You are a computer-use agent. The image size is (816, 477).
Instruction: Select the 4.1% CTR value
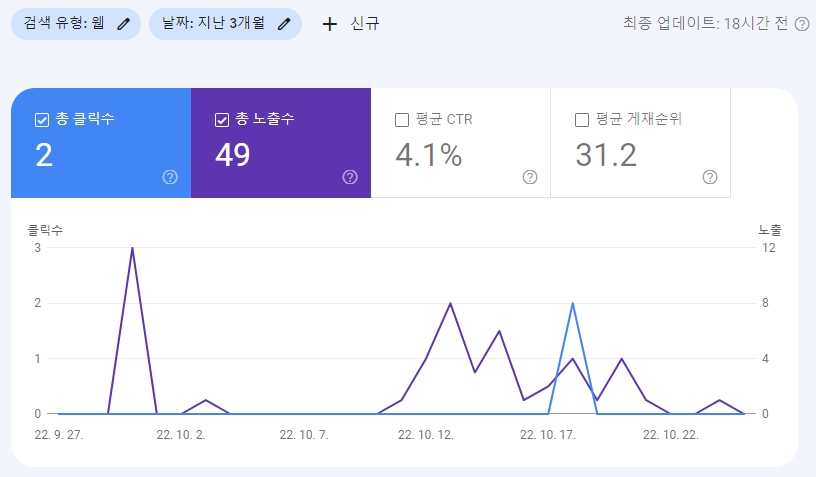429,155
